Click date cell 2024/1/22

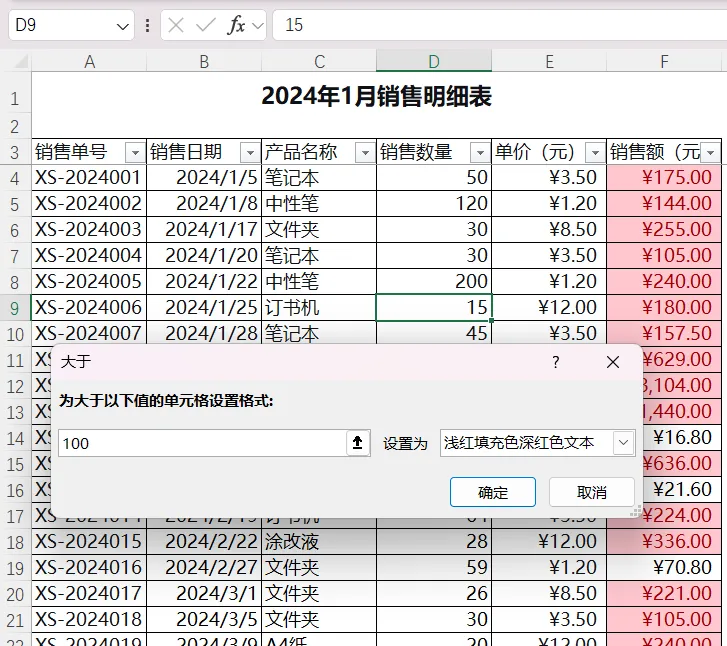coord(204,281)
